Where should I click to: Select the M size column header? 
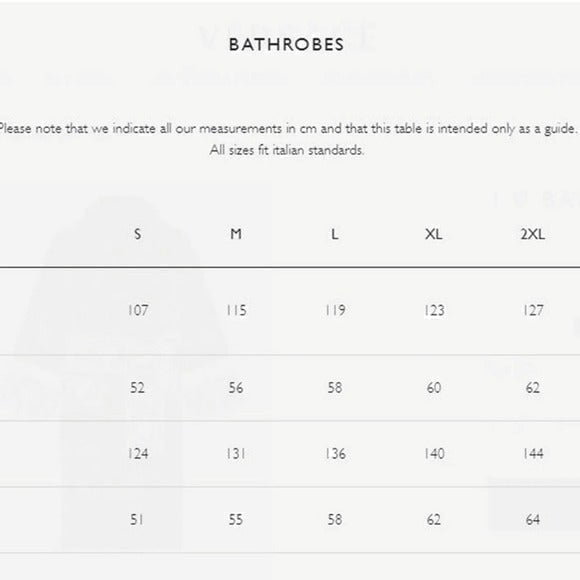236,234
